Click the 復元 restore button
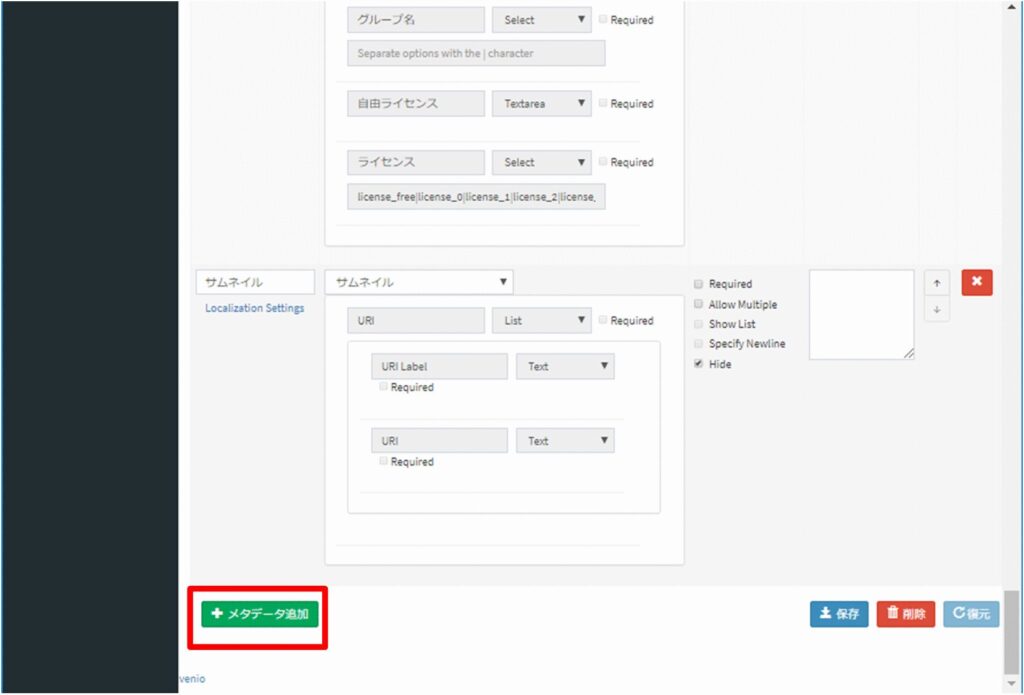 point(971,614)
